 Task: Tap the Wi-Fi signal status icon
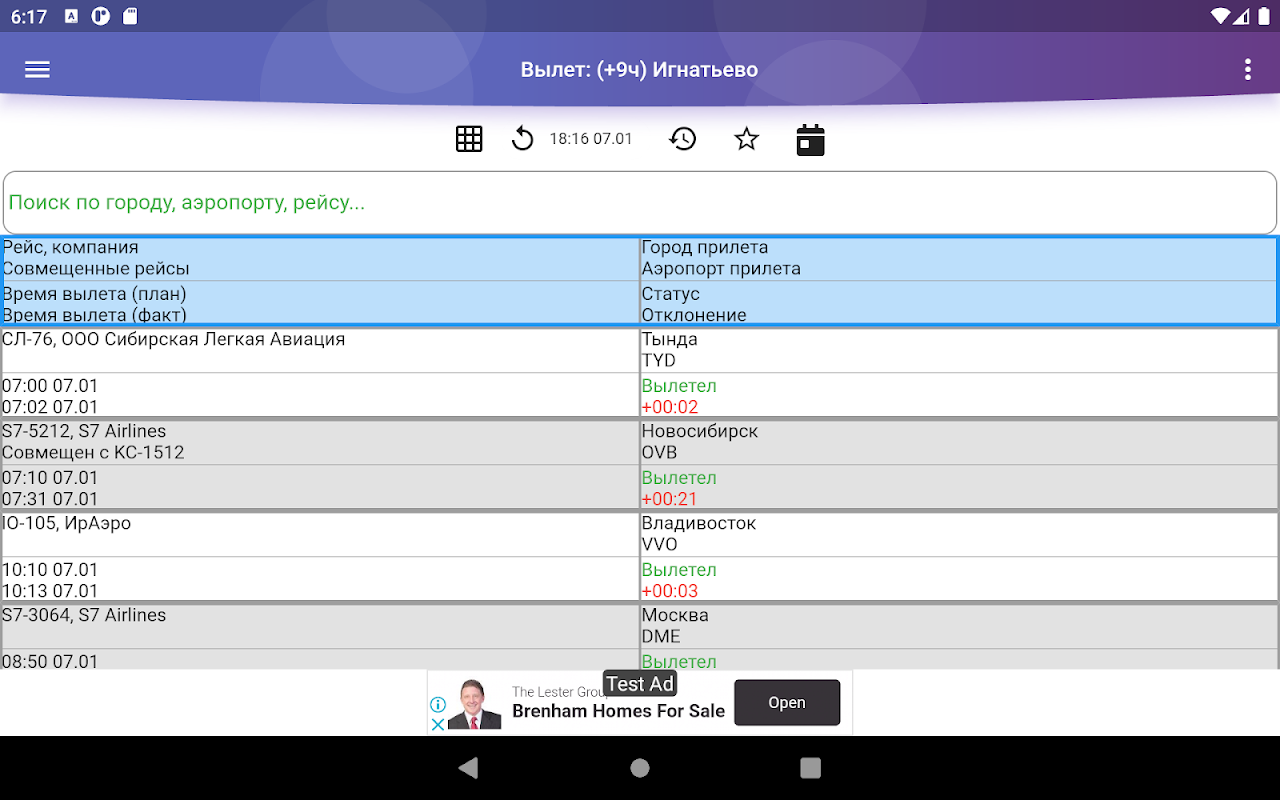(1220, 16)
